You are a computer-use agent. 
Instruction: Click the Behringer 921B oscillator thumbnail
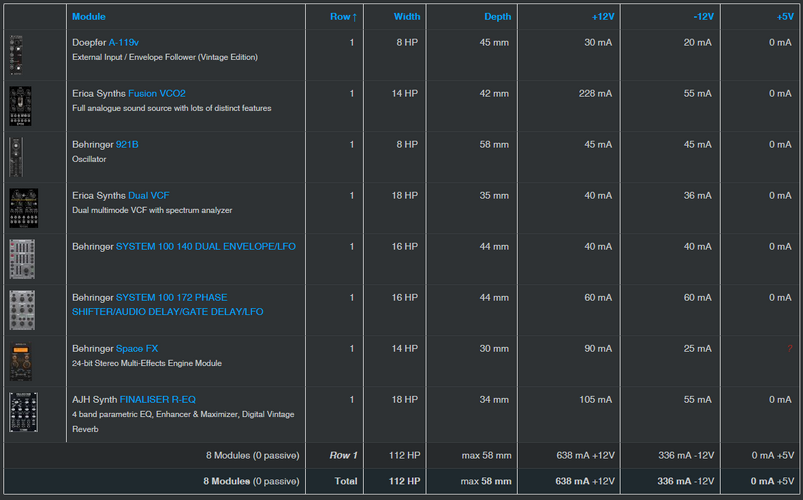coord(16,157)
